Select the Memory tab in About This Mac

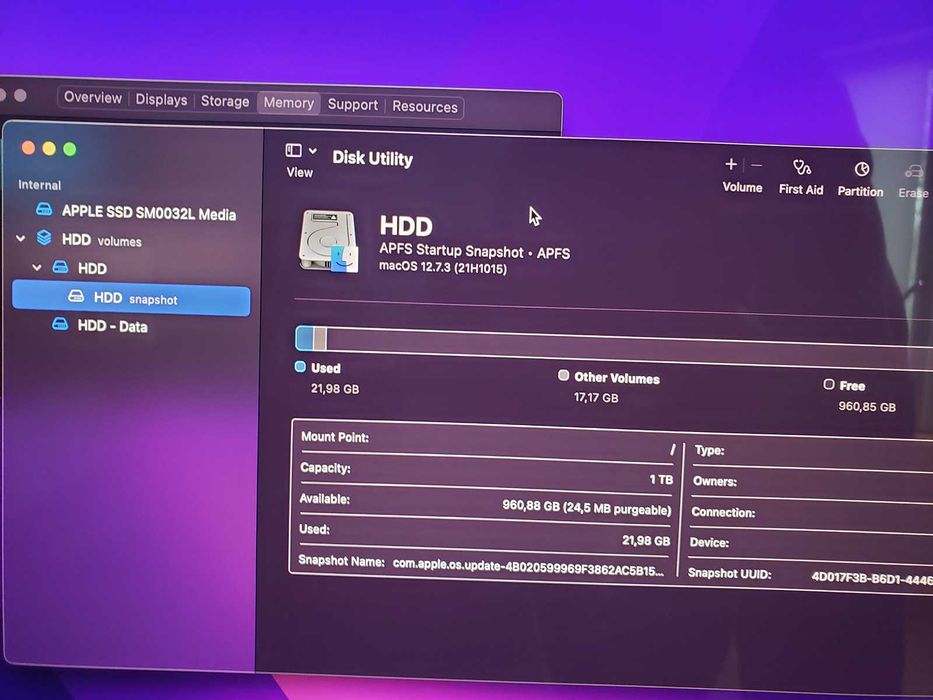289,103
